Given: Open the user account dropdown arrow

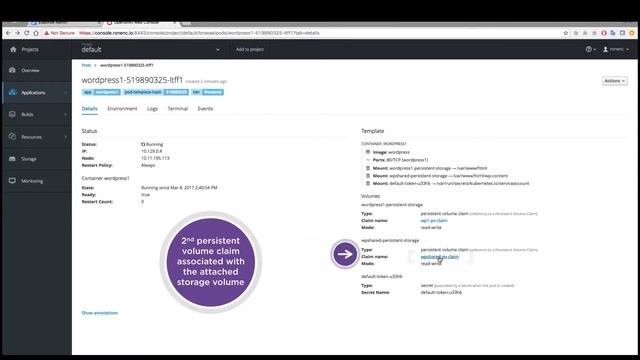Looking at the screenshot, I should (627, 49).
